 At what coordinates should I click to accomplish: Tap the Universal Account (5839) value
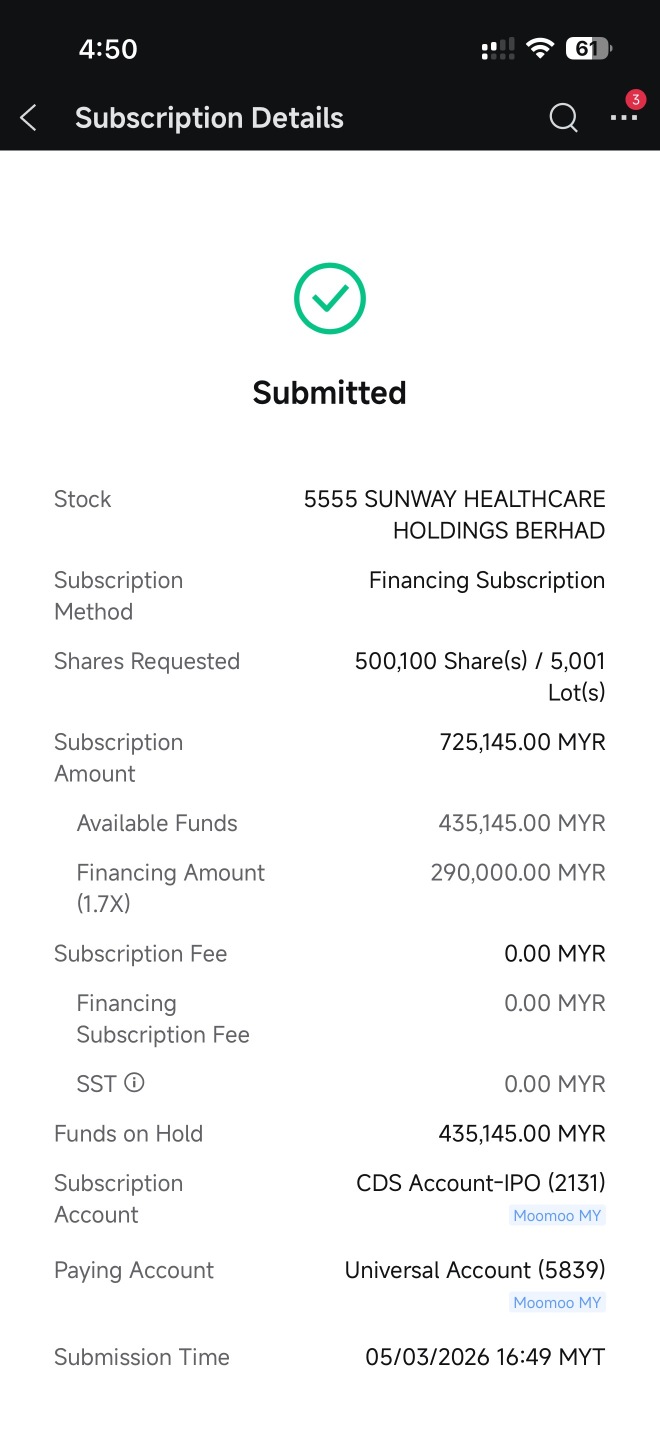(x=475, y=1270)
